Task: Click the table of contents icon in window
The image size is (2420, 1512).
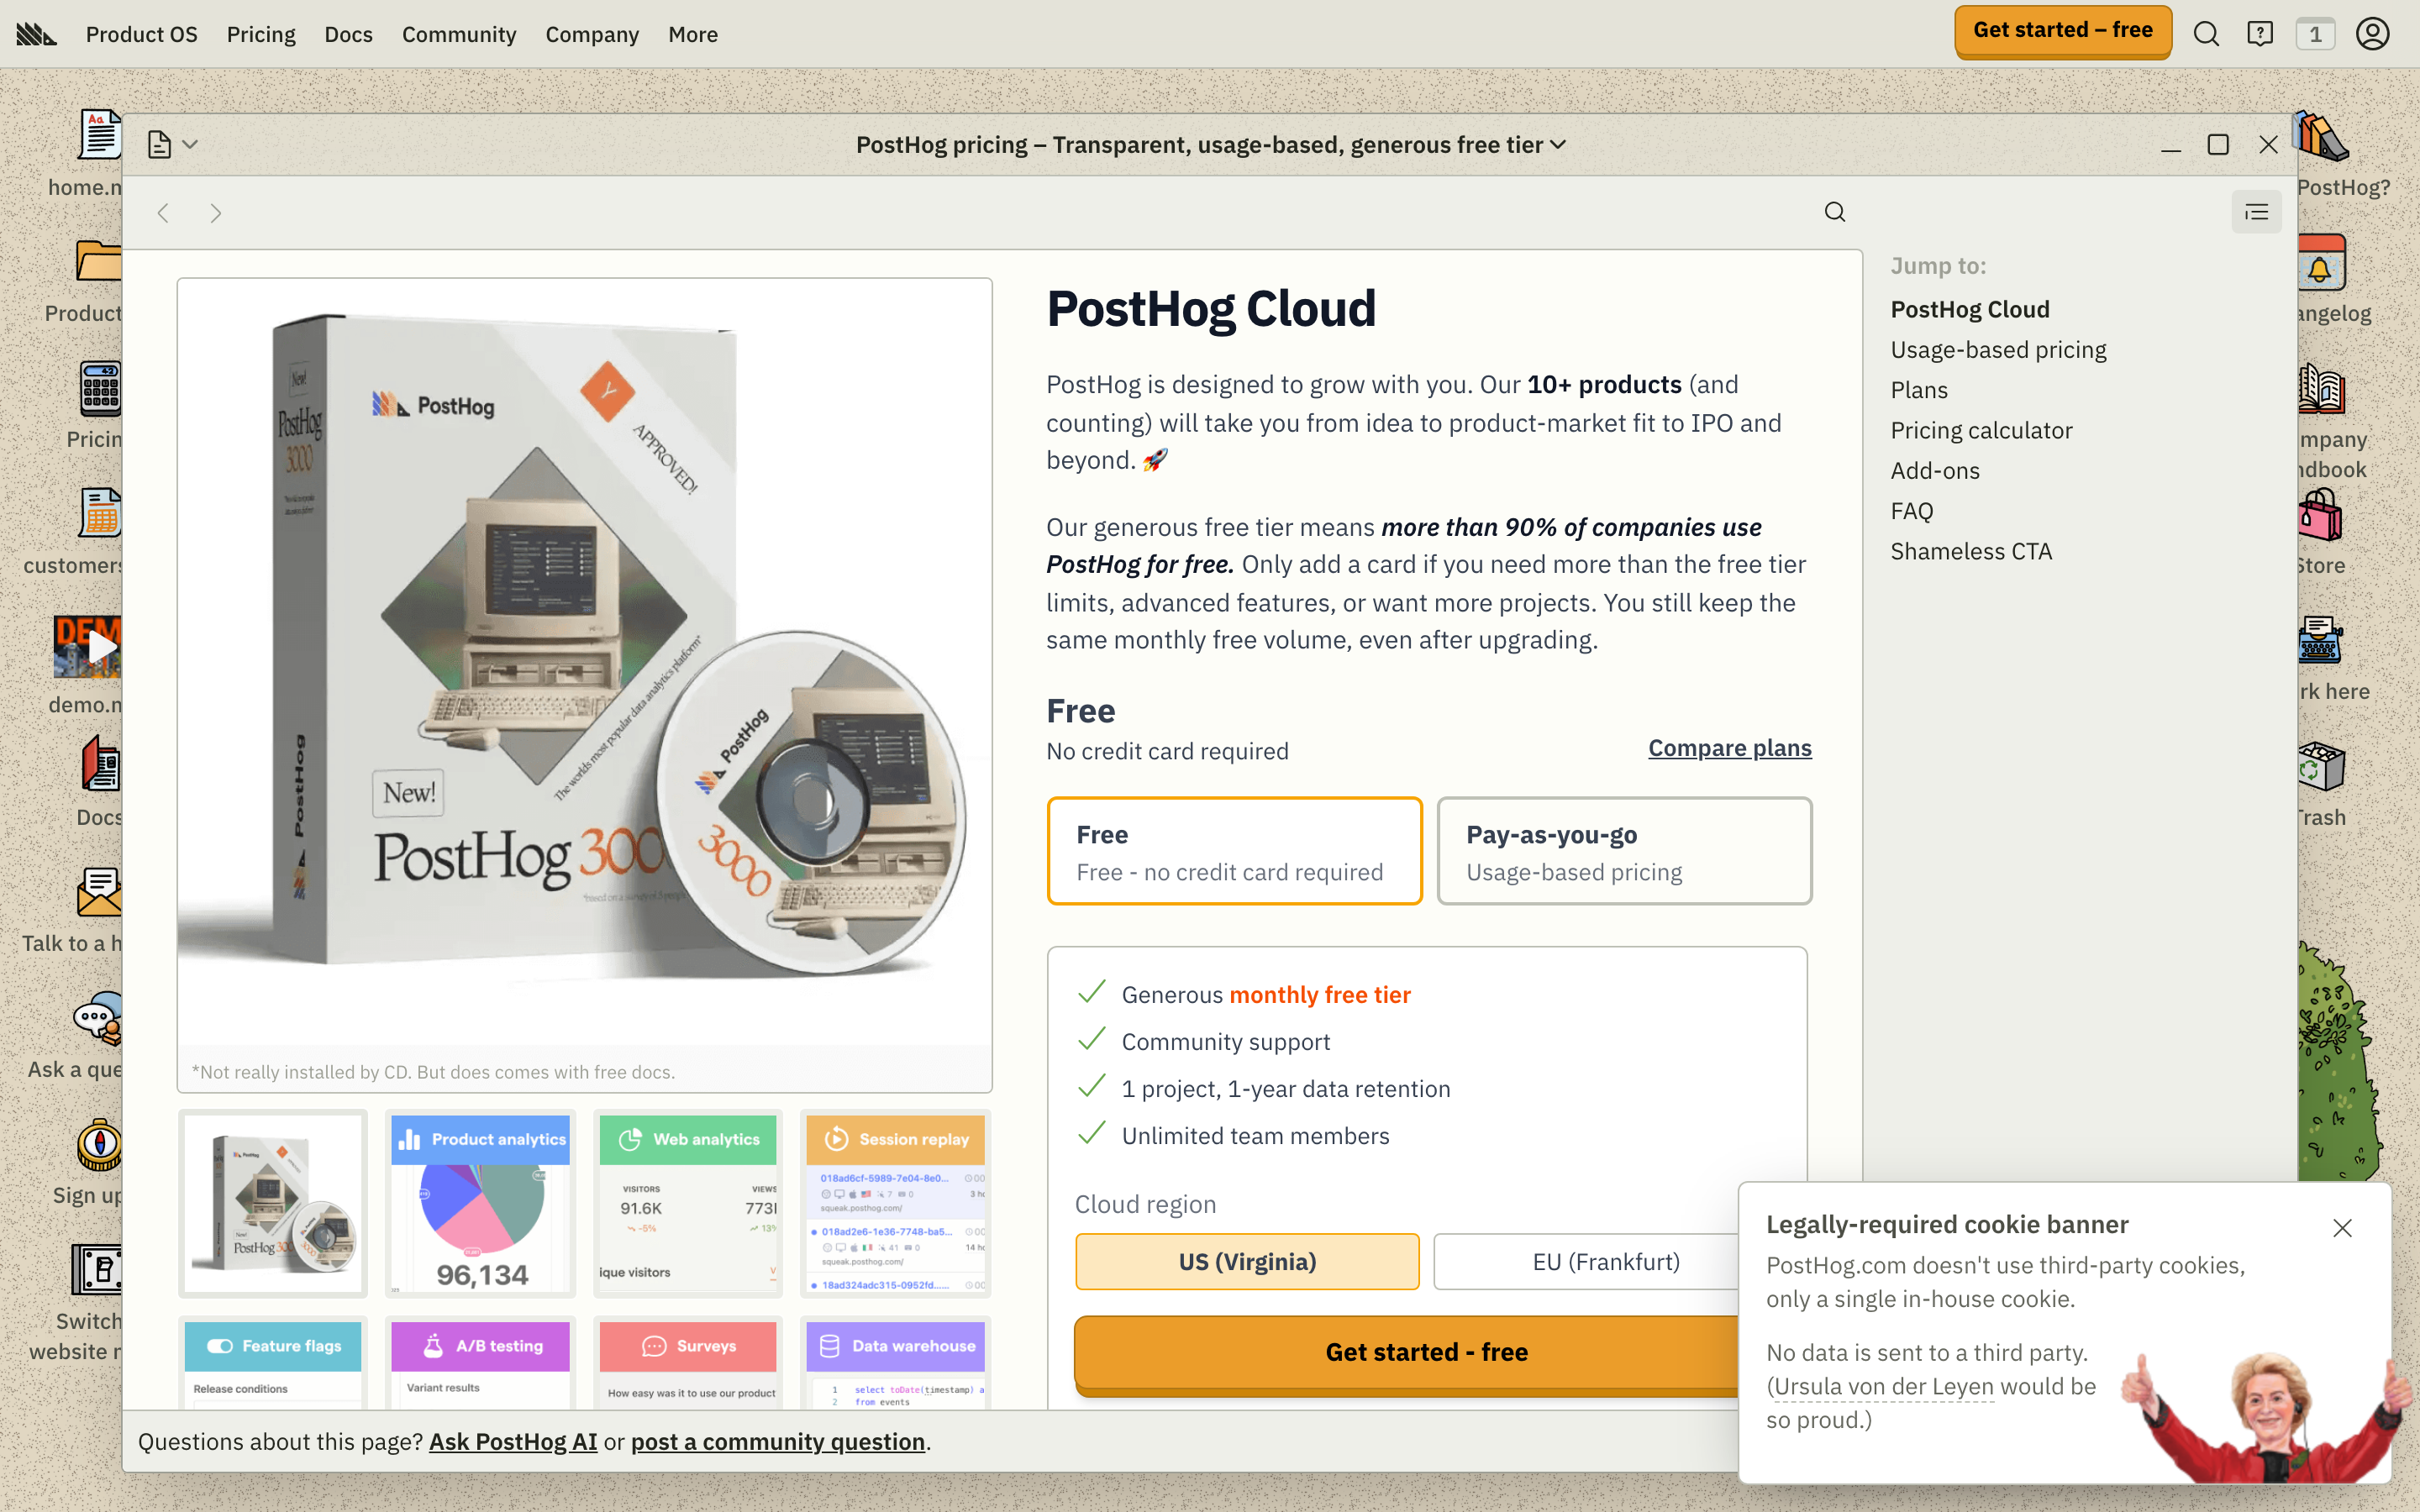Action: [x=2256, y=212]
